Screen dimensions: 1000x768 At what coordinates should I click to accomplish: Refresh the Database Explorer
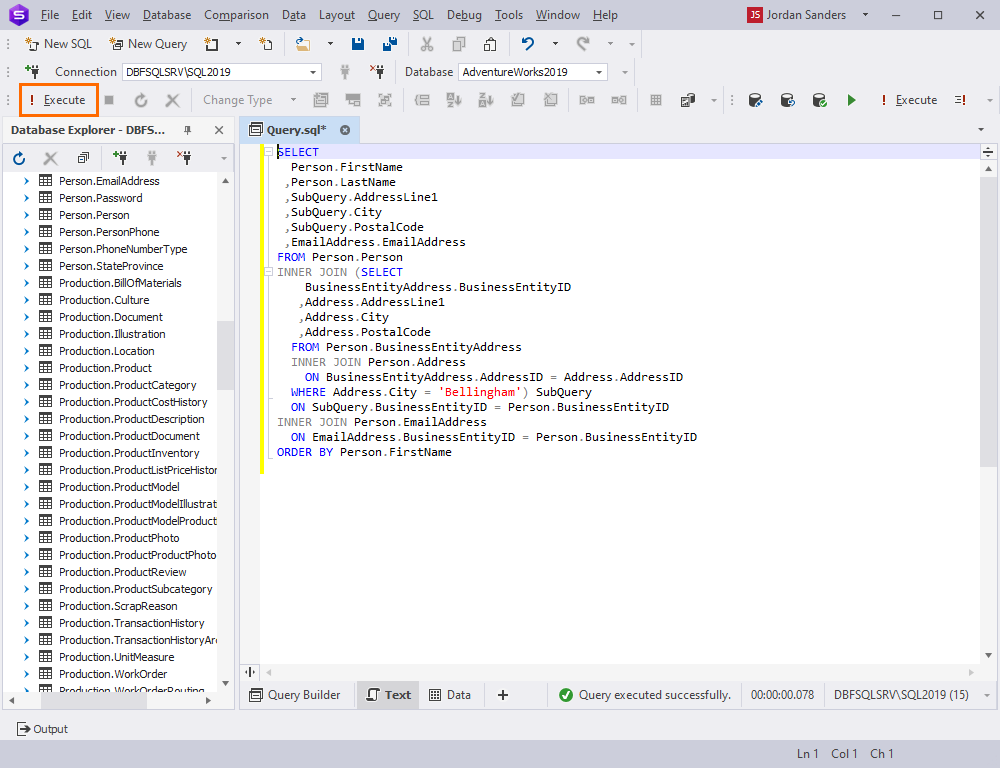click(19, 158)
